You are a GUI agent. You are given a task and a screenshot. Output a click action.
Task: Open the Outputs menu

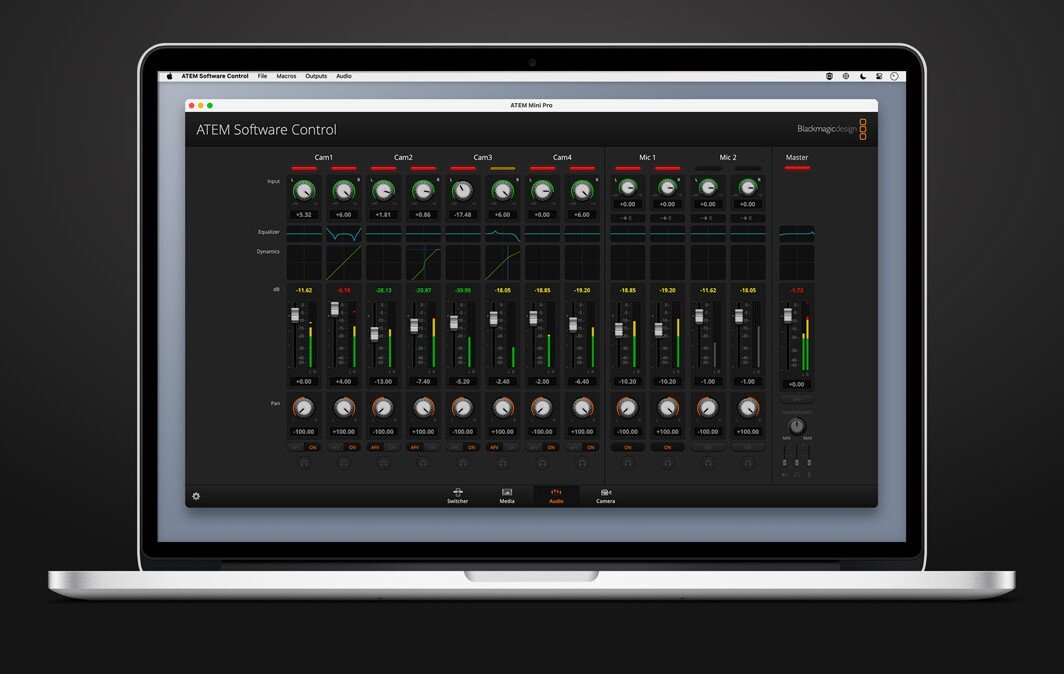[316, 76]
